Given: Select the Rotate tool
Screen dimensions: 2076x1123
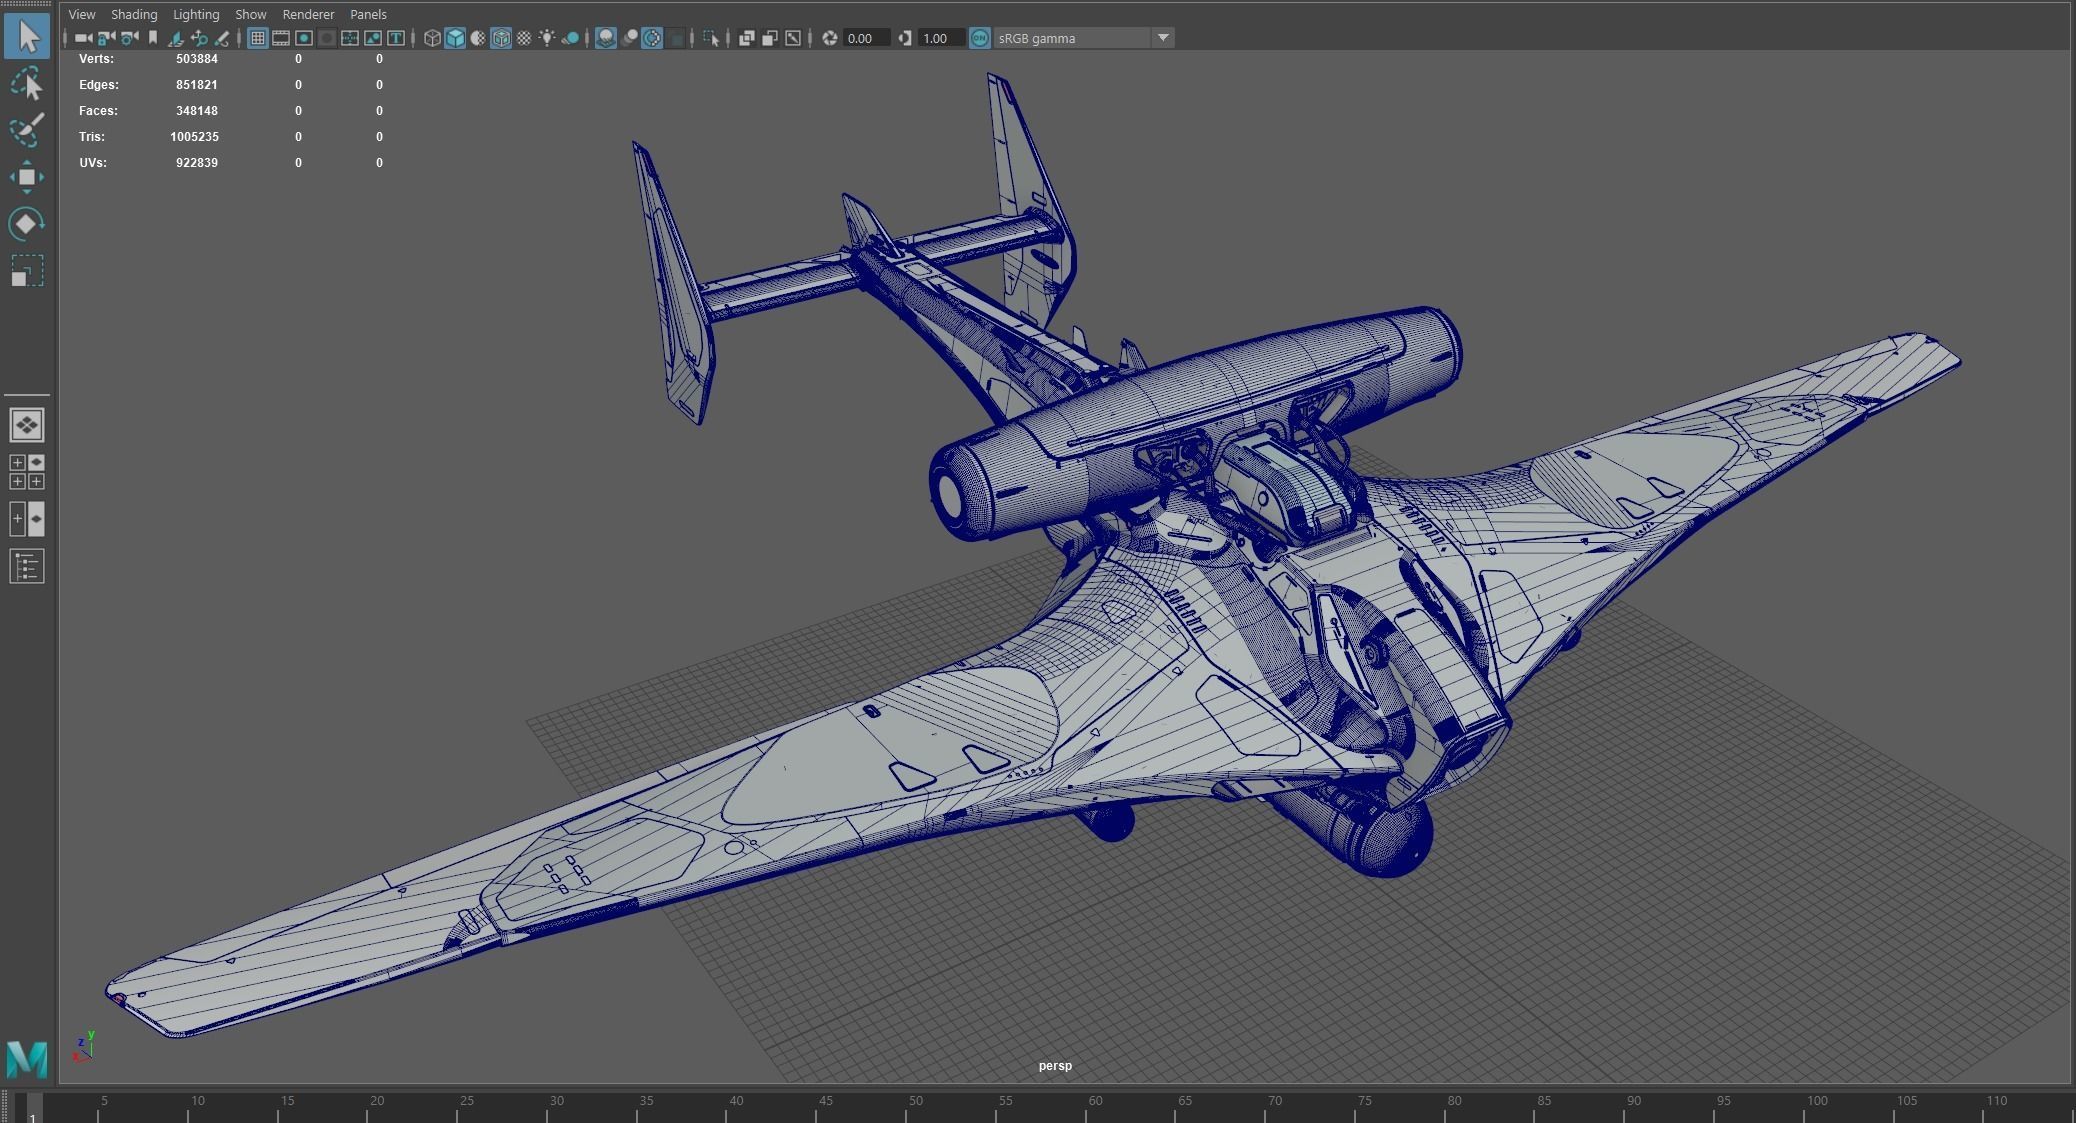Looking at the screenshot, I should (27, 224).
